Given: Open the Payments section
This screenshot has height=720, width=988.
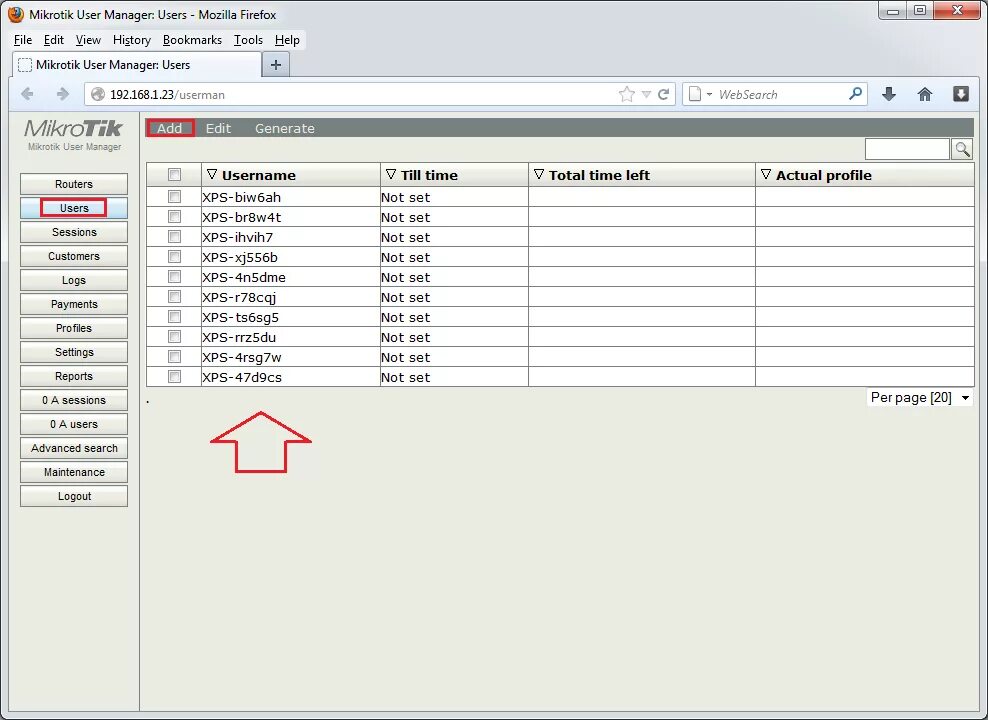Looking at the screenshot, I should [74, 304].
